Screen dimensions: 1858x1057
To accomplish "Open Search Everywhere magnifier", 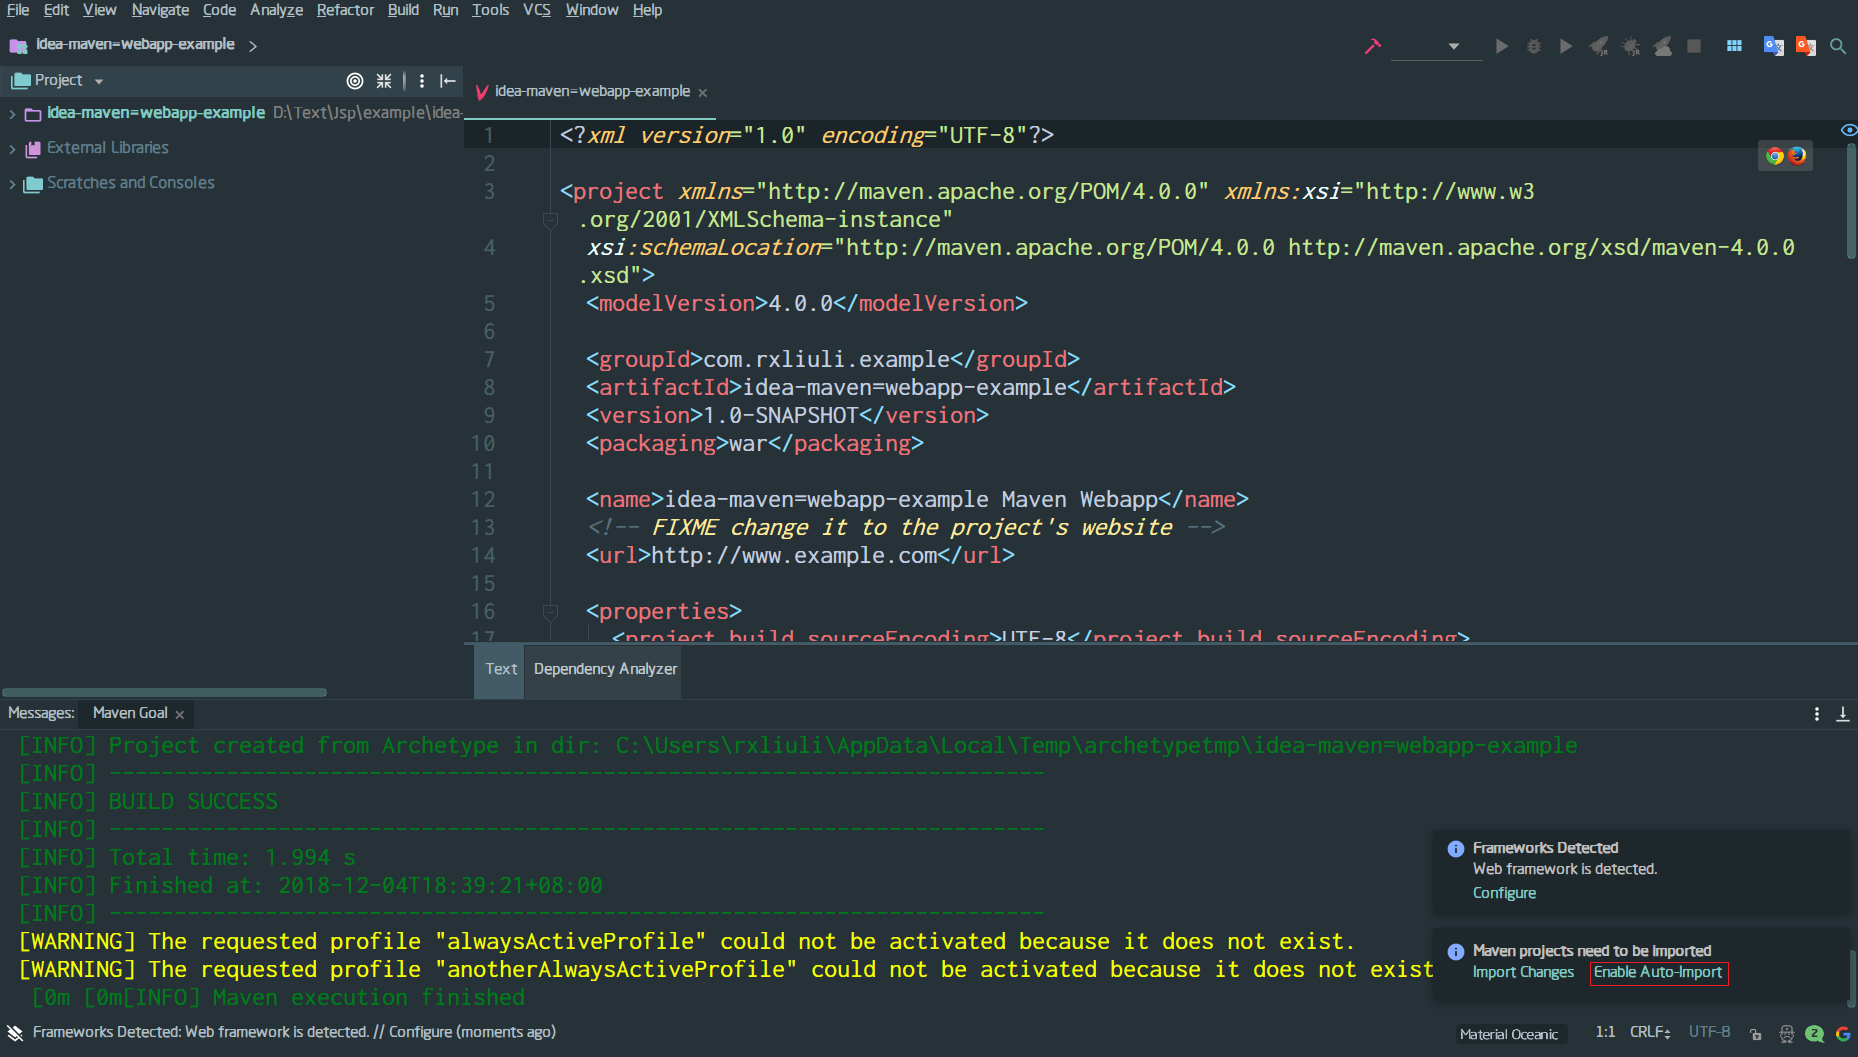I will point(1838,46).
